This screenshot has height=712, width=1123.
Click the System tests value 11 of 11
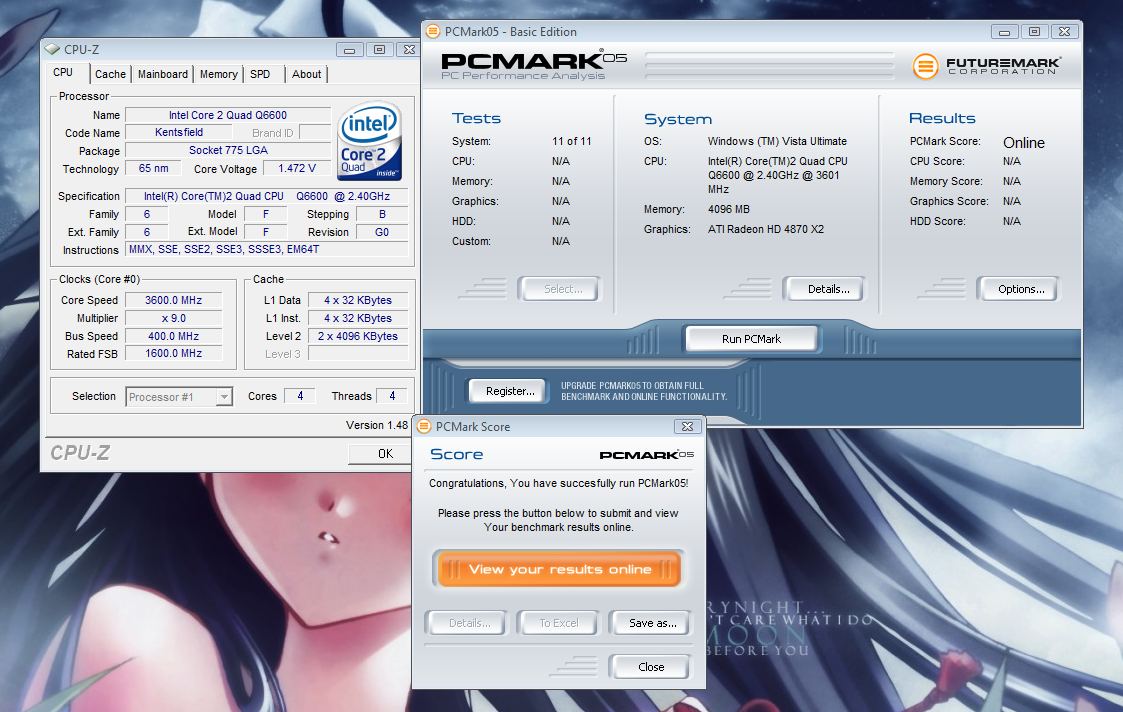click(572, 141)
